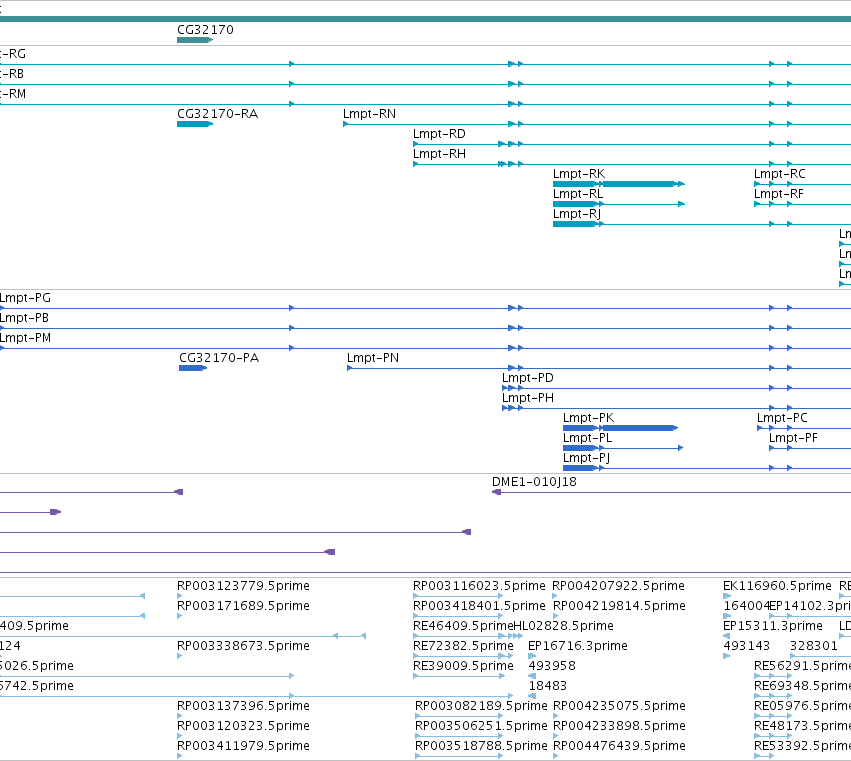Click the teal CG32170 gene glyph
The height and width of the screenshot is (761, 851).
[195, 40]
